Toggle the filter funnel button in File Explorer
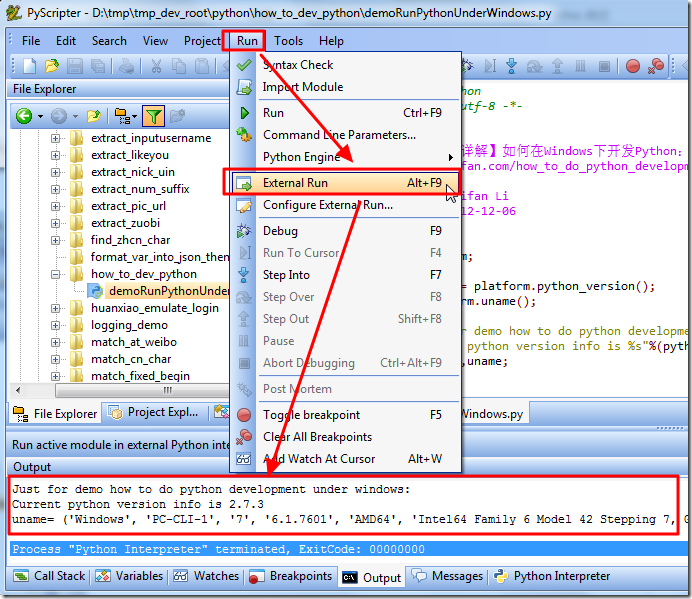 (153, 116)
